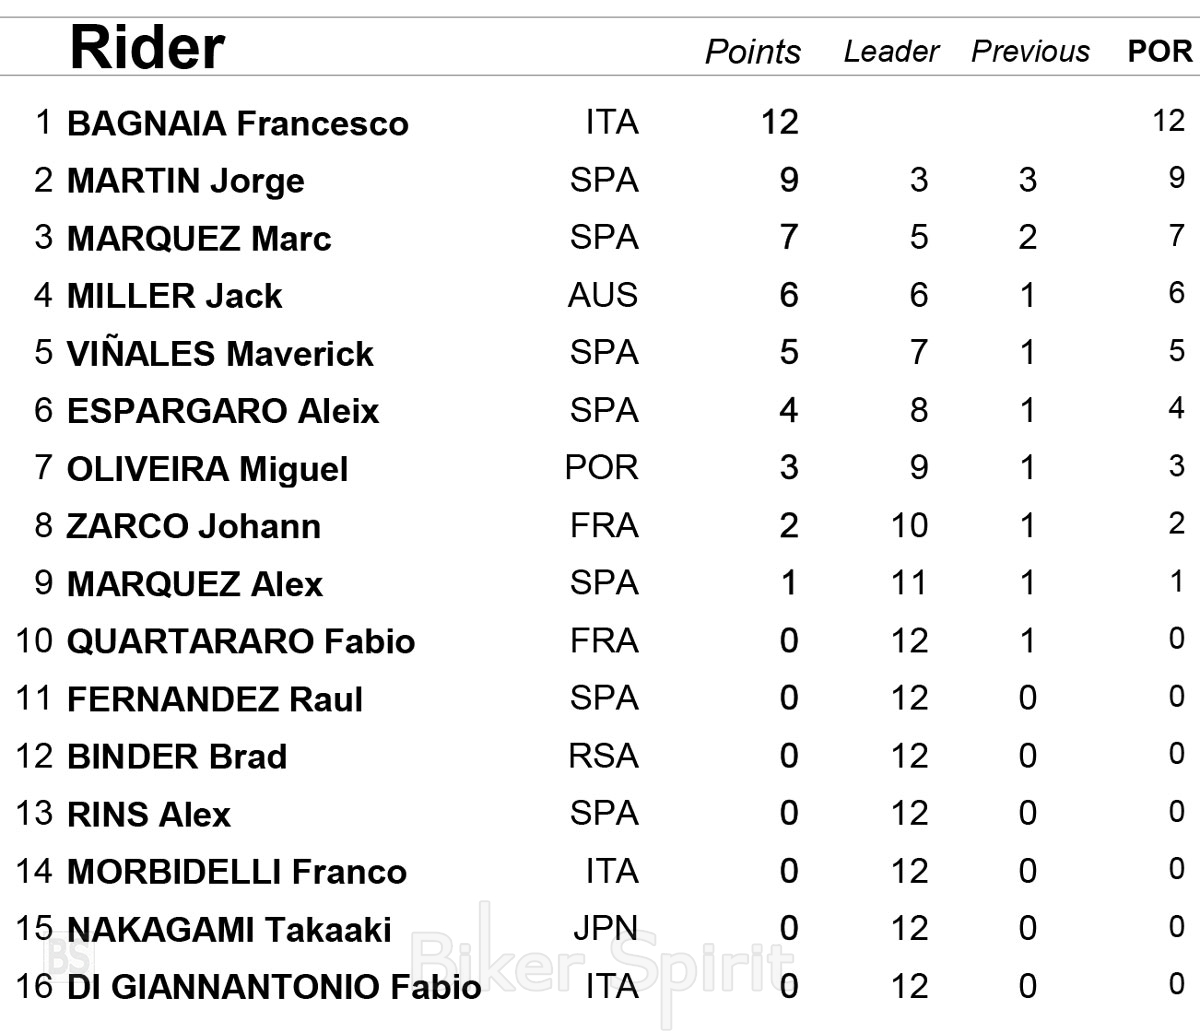Click the Previous column header
The width and height of the screenshot is (1200, 1033).
[1030, 52]
